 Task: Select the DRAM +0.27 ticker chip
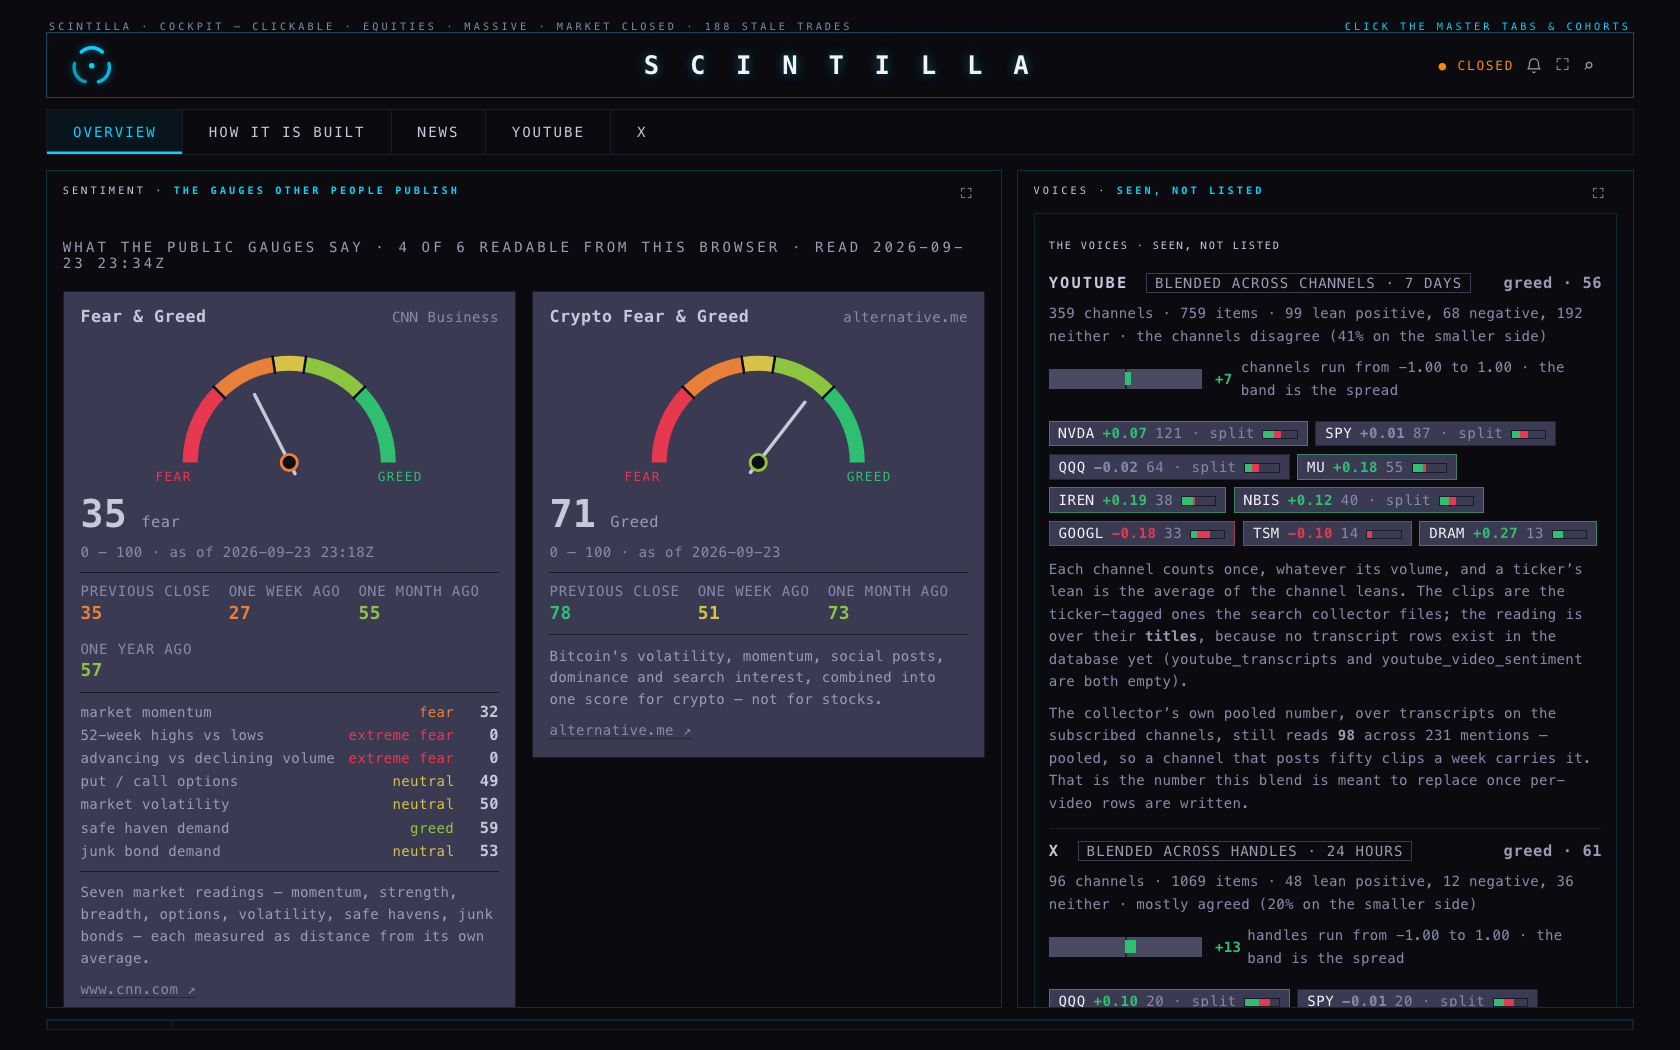1507,534
